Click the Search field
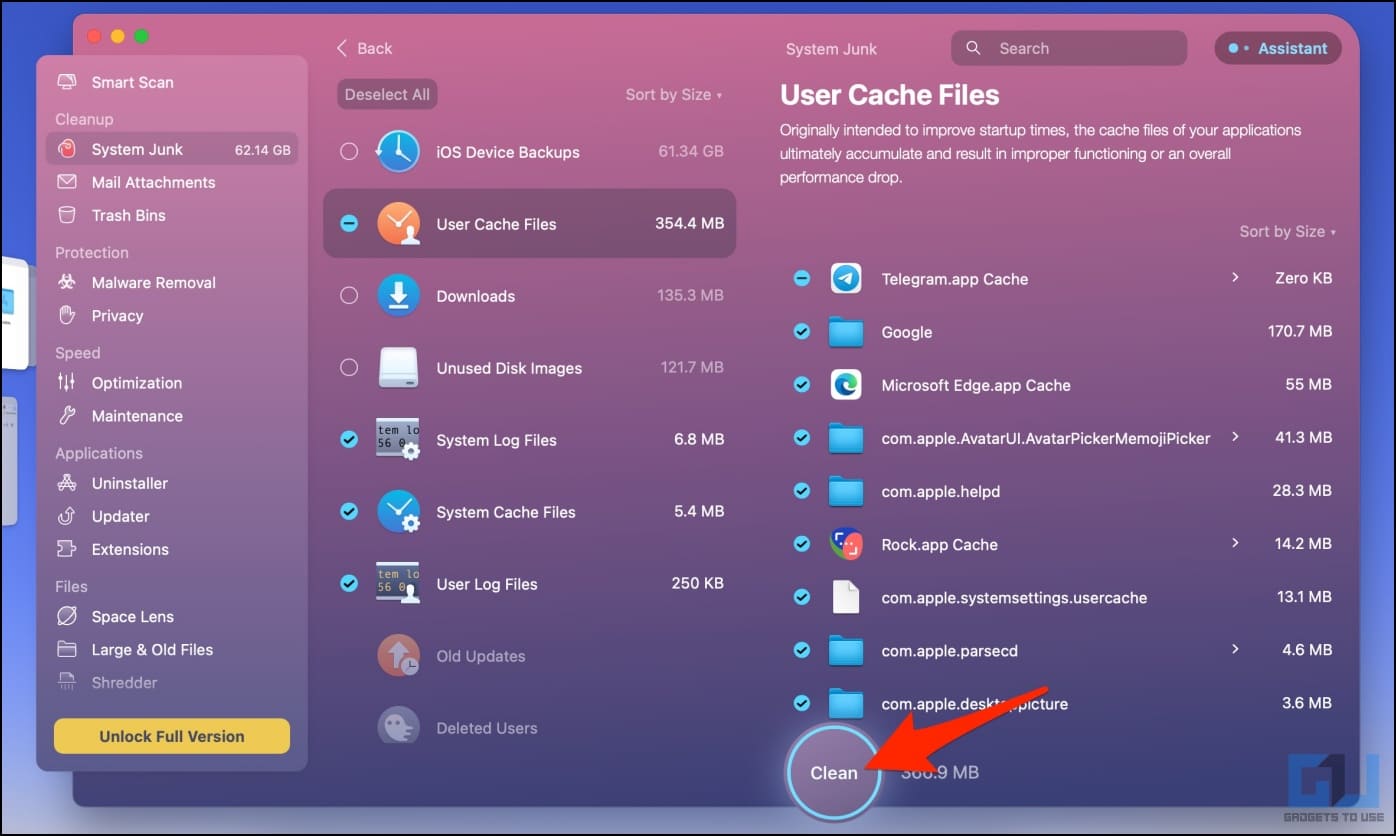This screenshot has width=1396, height=836. pyautogui.click(x=1069, y=48)
